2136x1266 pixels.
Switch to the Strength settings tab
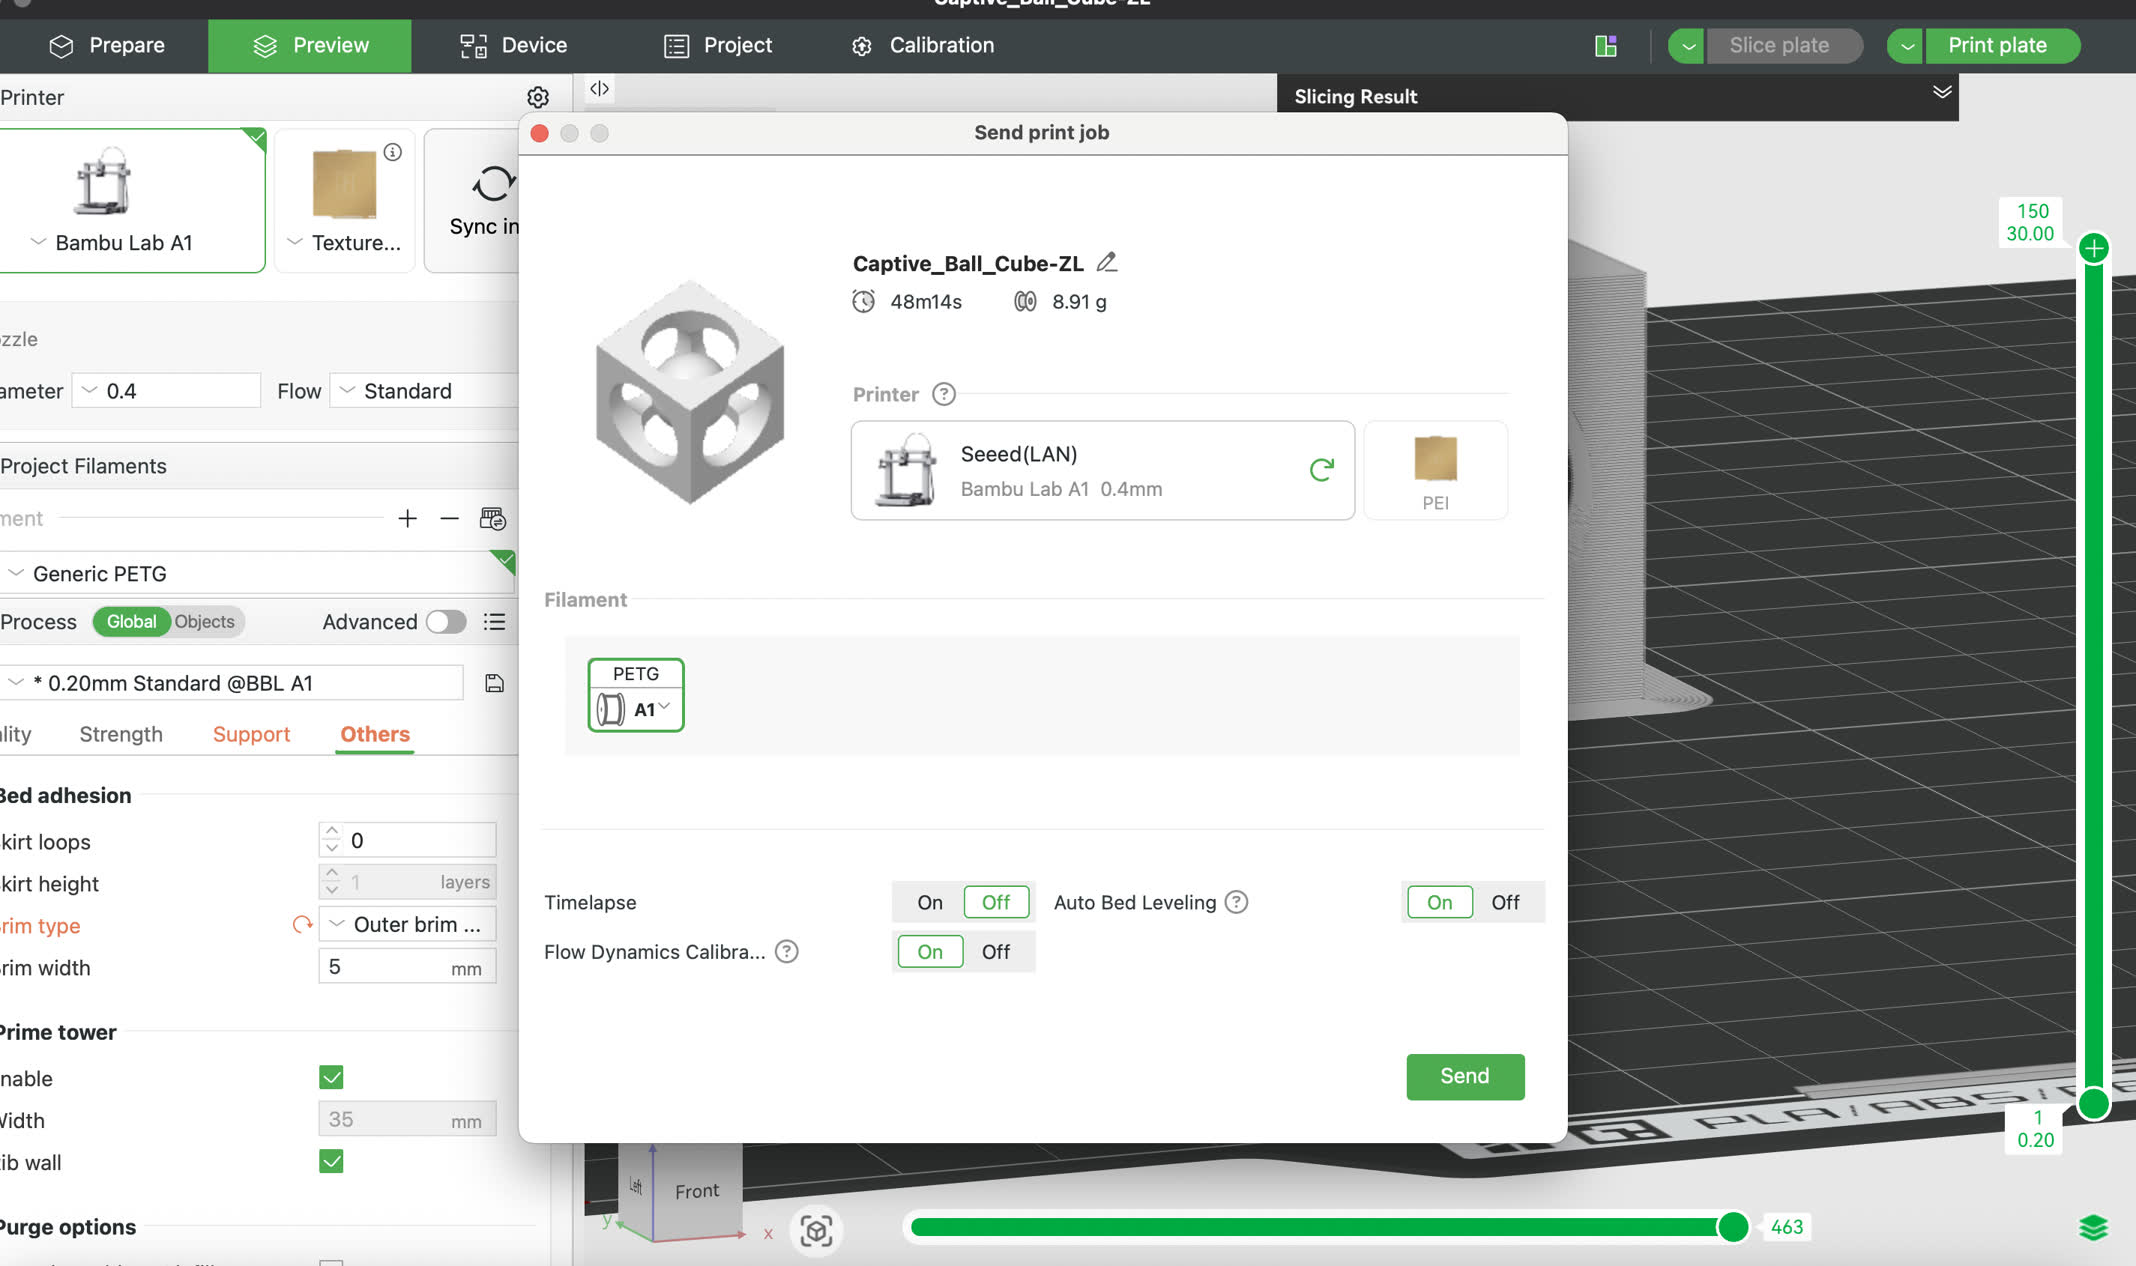(121, 734)
